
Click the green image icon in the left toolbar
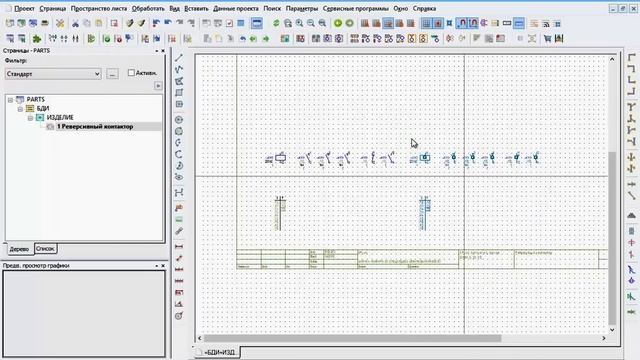pyautogui.click(x=179, y=220)
